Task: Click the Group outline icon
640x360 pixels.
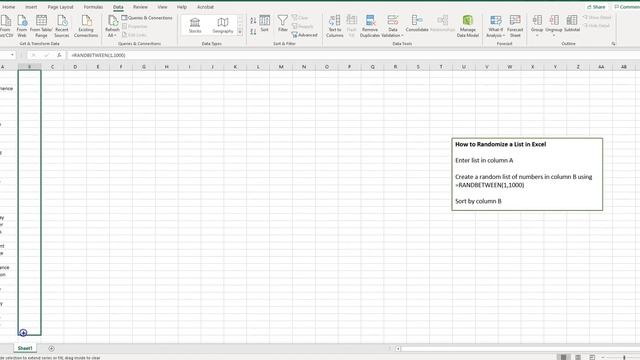Action: (537, 20)
